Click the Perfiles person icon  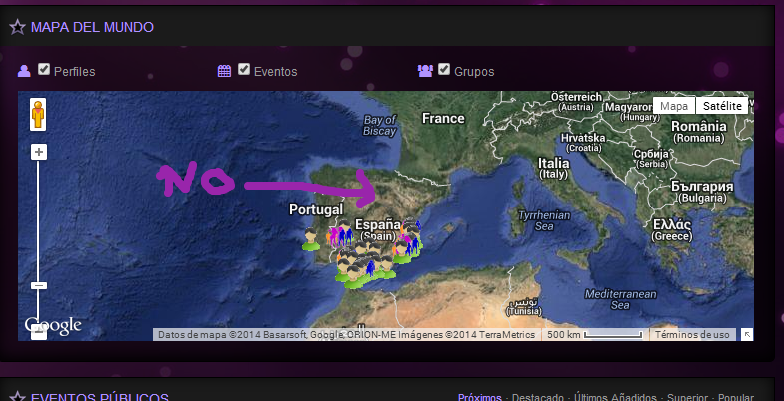[24, 71]
